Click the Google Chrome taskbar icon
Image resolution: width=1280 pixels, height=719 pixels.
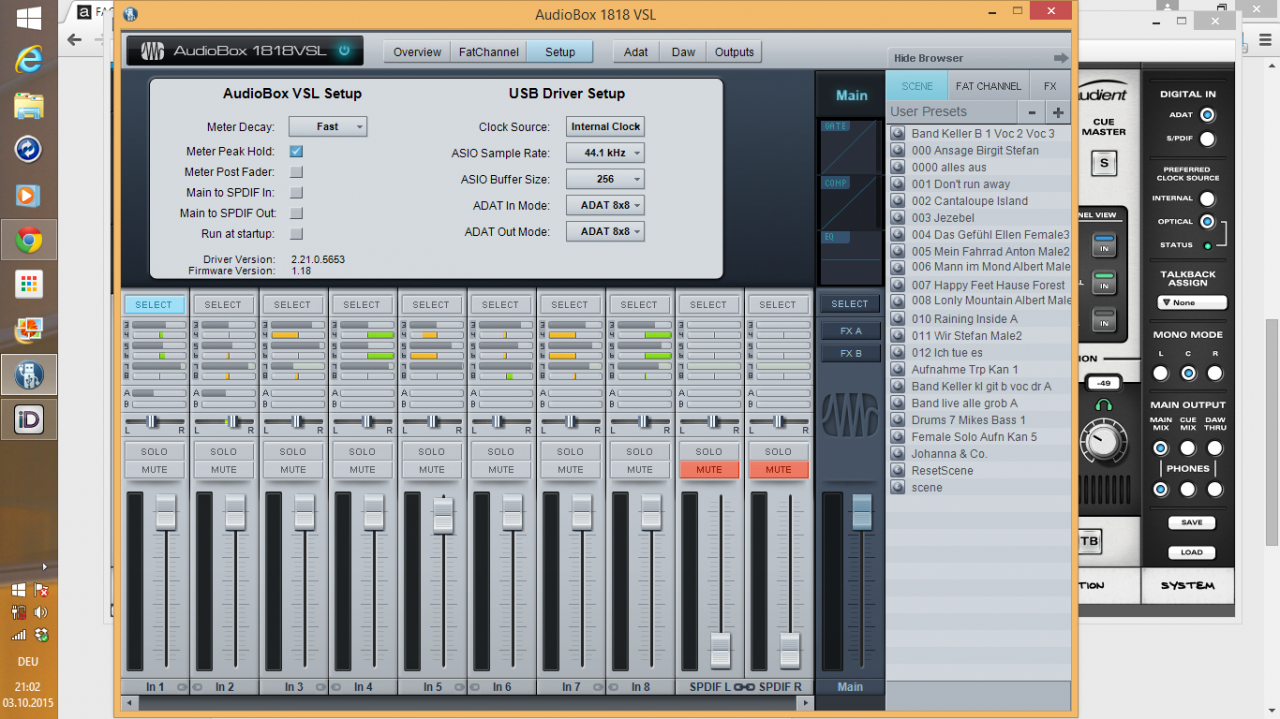[x=28, y=240]
